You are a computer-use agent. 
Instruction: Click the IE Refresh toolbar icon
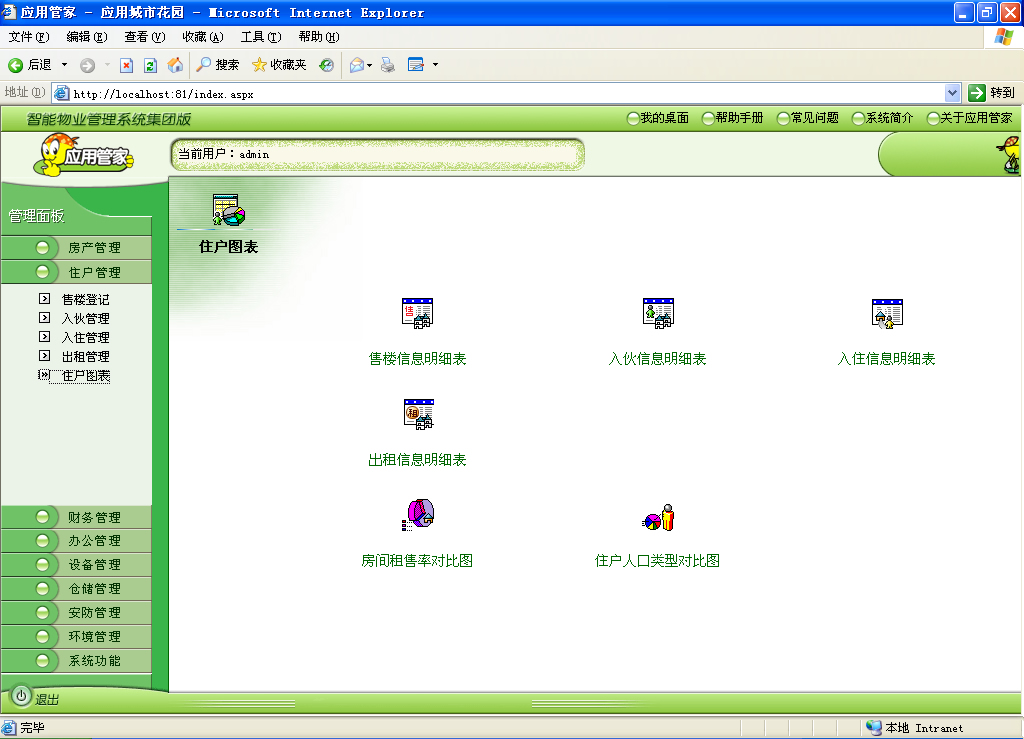[150, 65]
